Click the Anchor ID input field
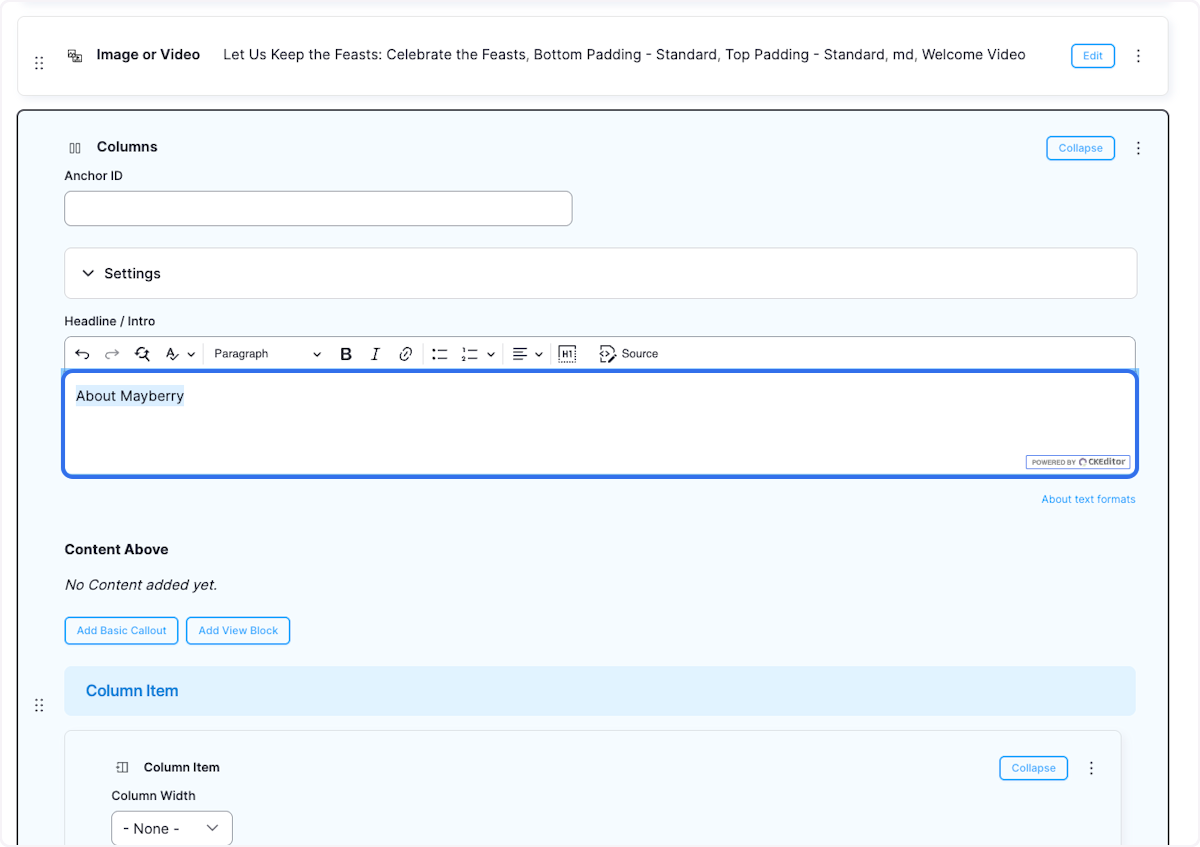The image size is (1200, 847). [x=318, y=208]
